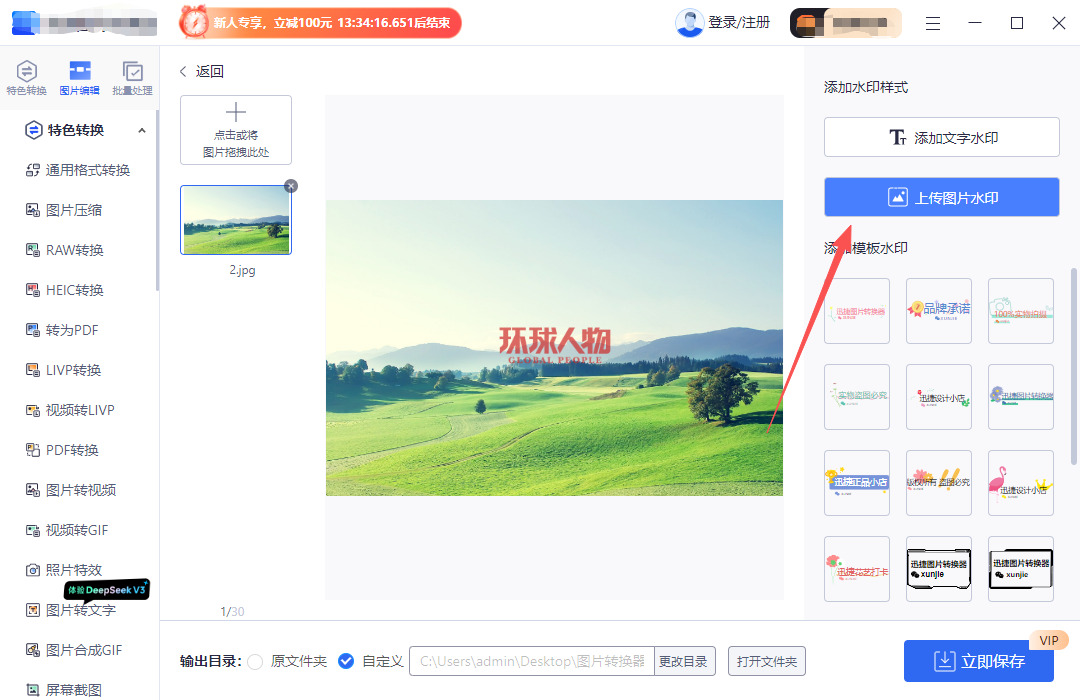The width and height of the screenshot is (1080, 700).
Task: Click the 新人专享 promotion banner
Action: point(320,23)
